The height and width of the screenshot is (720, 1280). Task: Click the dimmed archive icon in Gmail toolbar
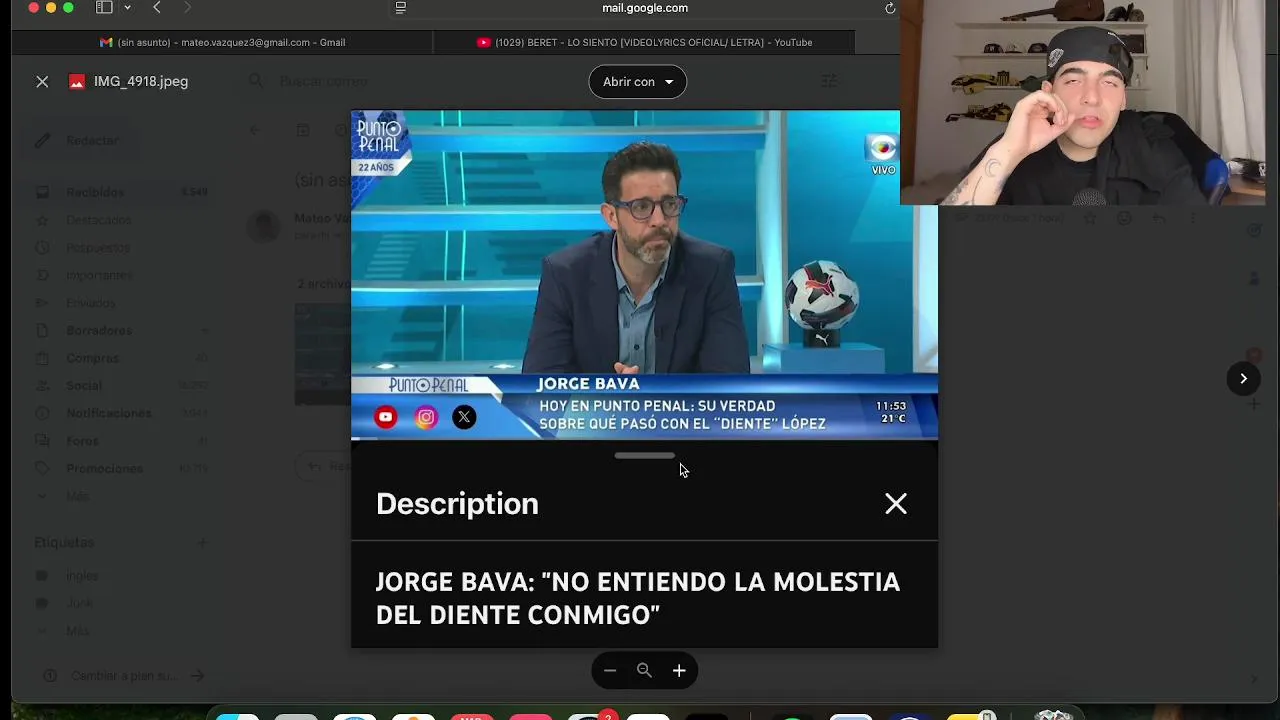pyautogui.click(x=303, y=130)
